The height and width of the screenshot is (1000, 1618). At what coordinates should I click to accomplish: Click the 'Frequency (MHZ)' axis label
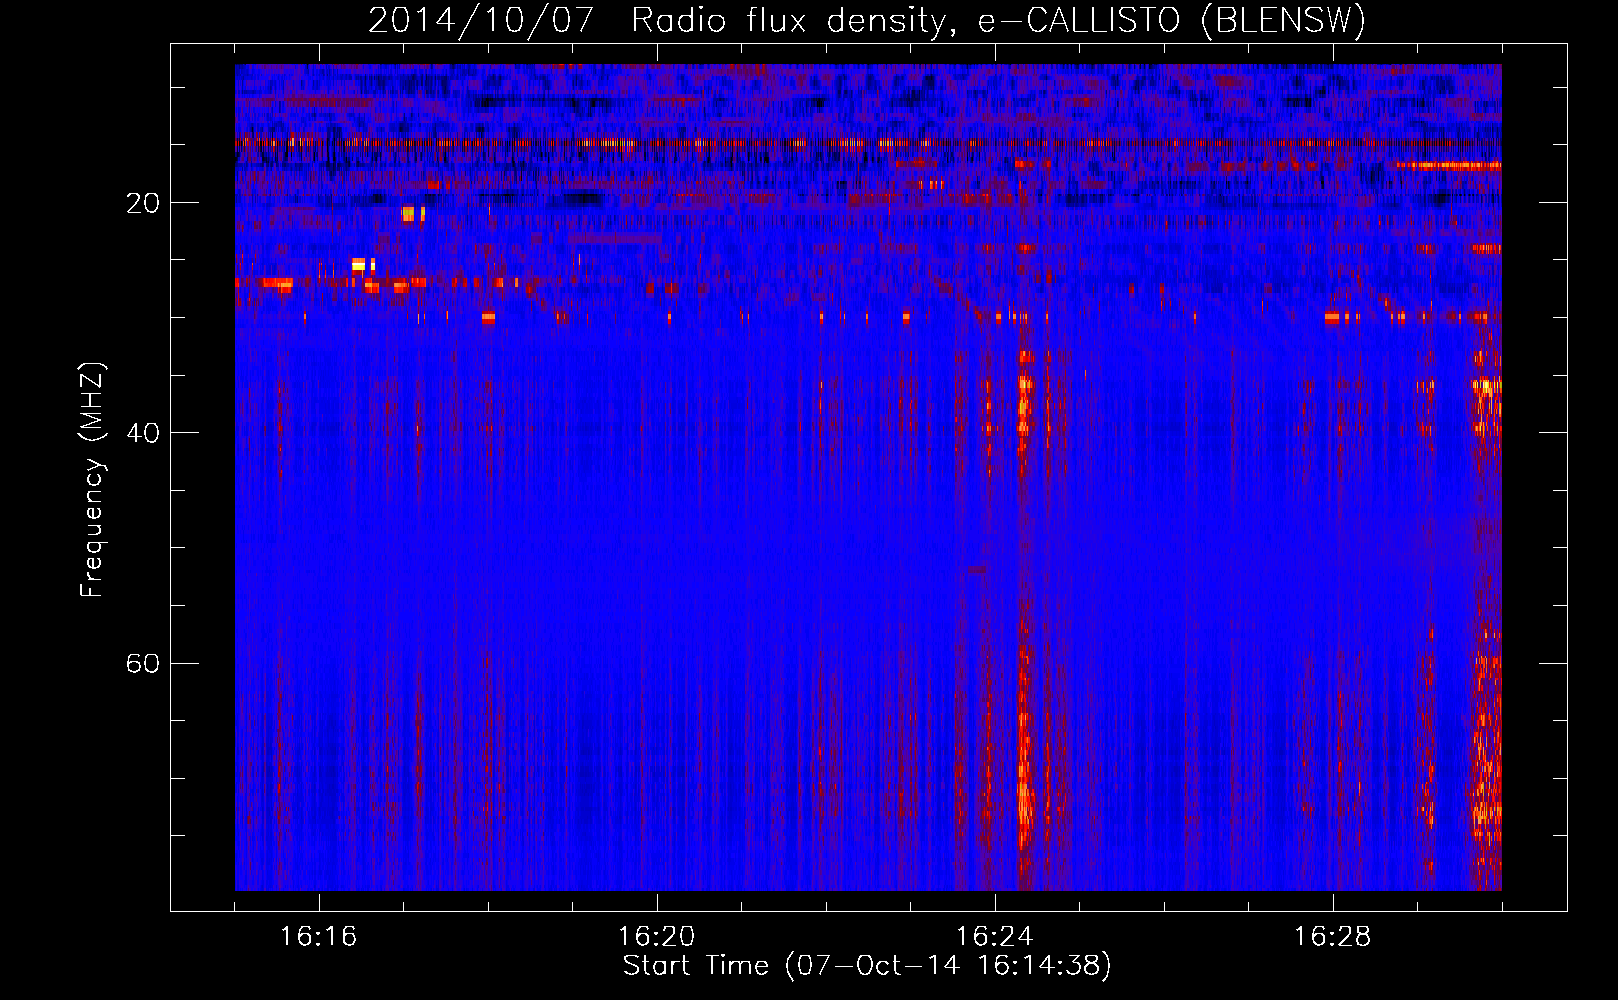[x=92, y=479]
